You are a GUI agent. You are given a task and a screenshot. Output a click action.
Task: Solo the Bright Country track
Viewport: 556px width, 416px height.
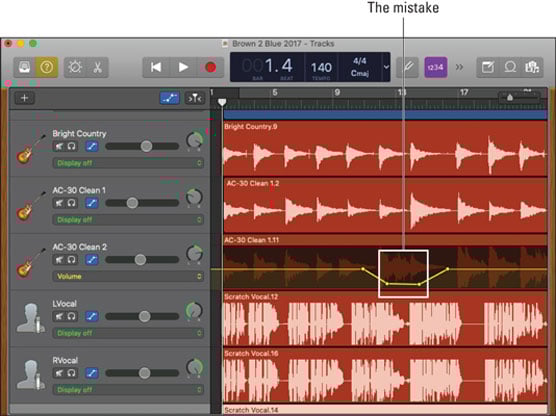pyautogui.click(x=72, y=146)
